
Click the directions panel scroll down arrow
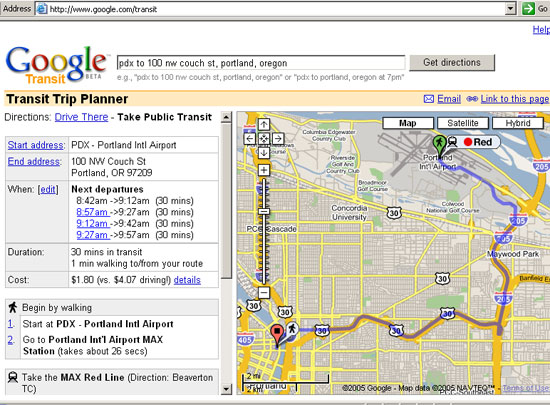tap(226, 389)
